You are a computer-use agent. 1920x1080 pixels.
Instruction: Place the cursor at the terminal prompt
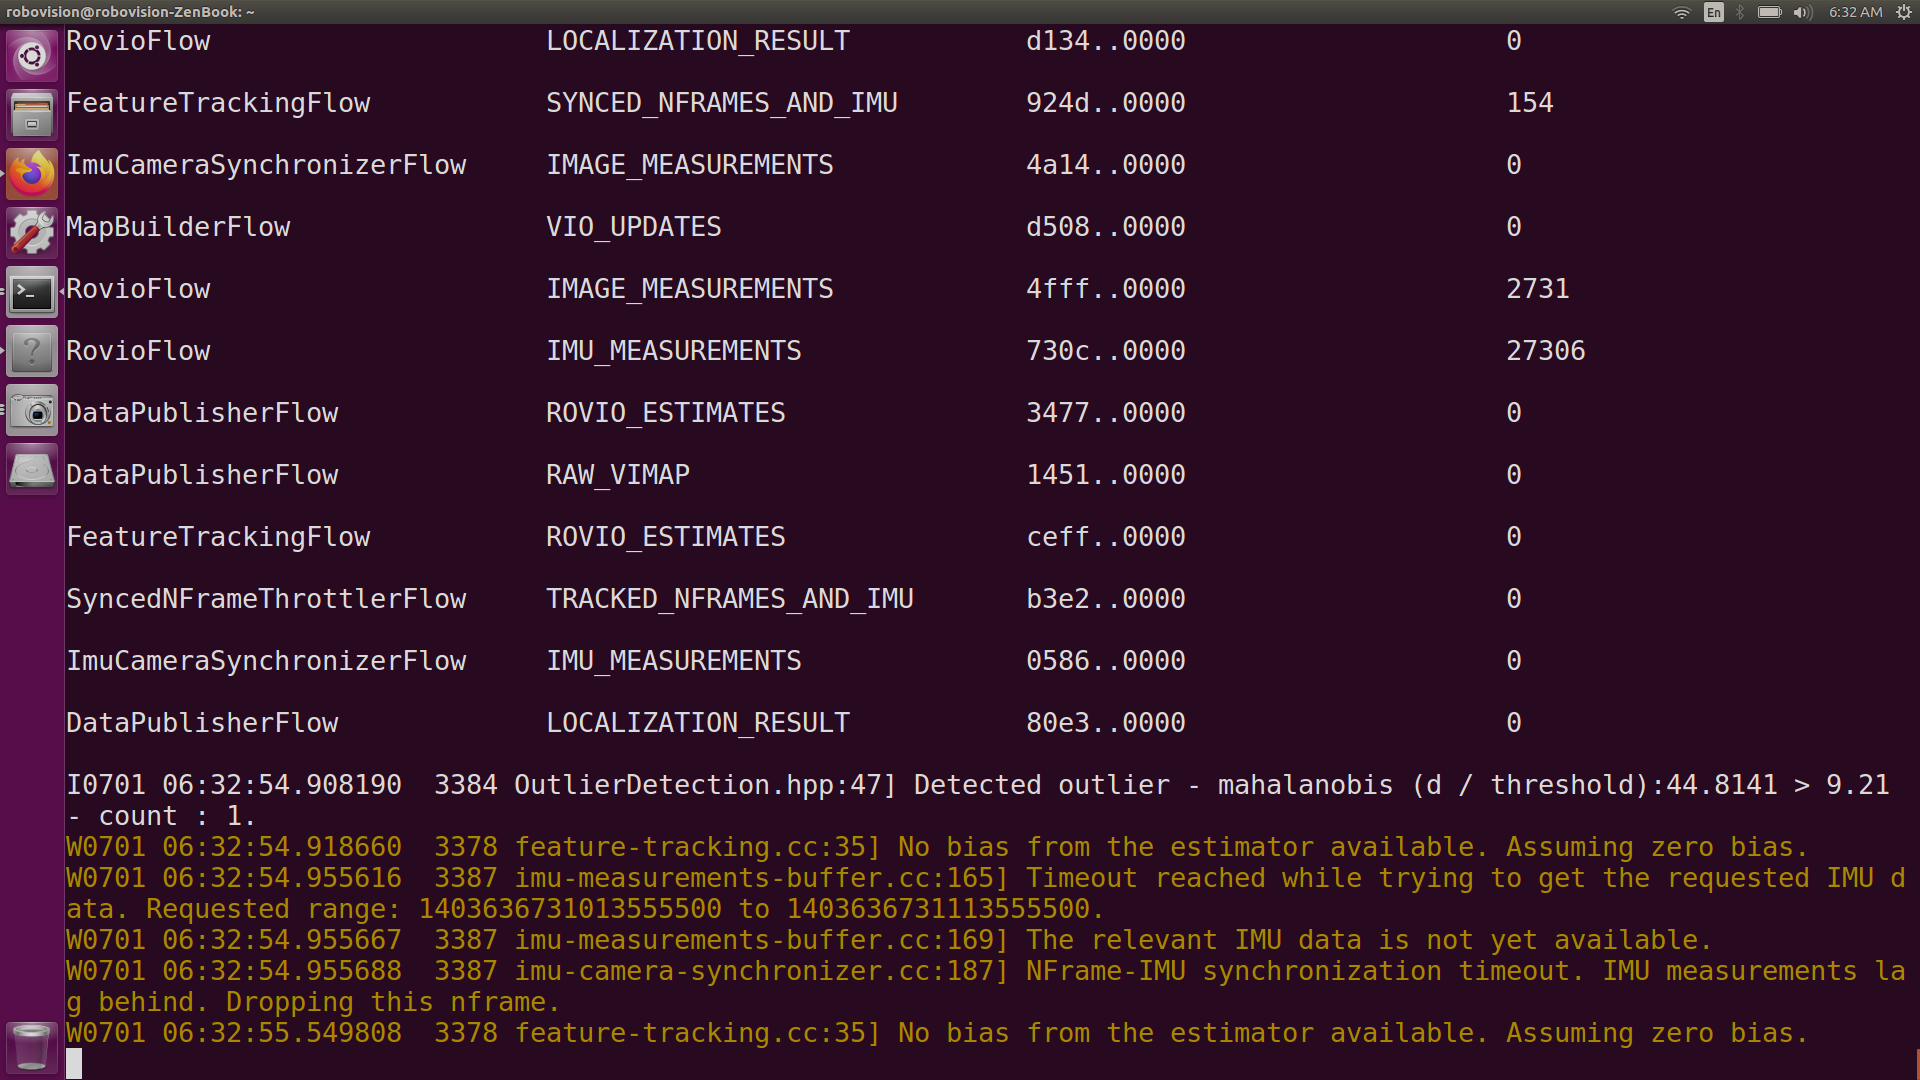[76, 1064]
